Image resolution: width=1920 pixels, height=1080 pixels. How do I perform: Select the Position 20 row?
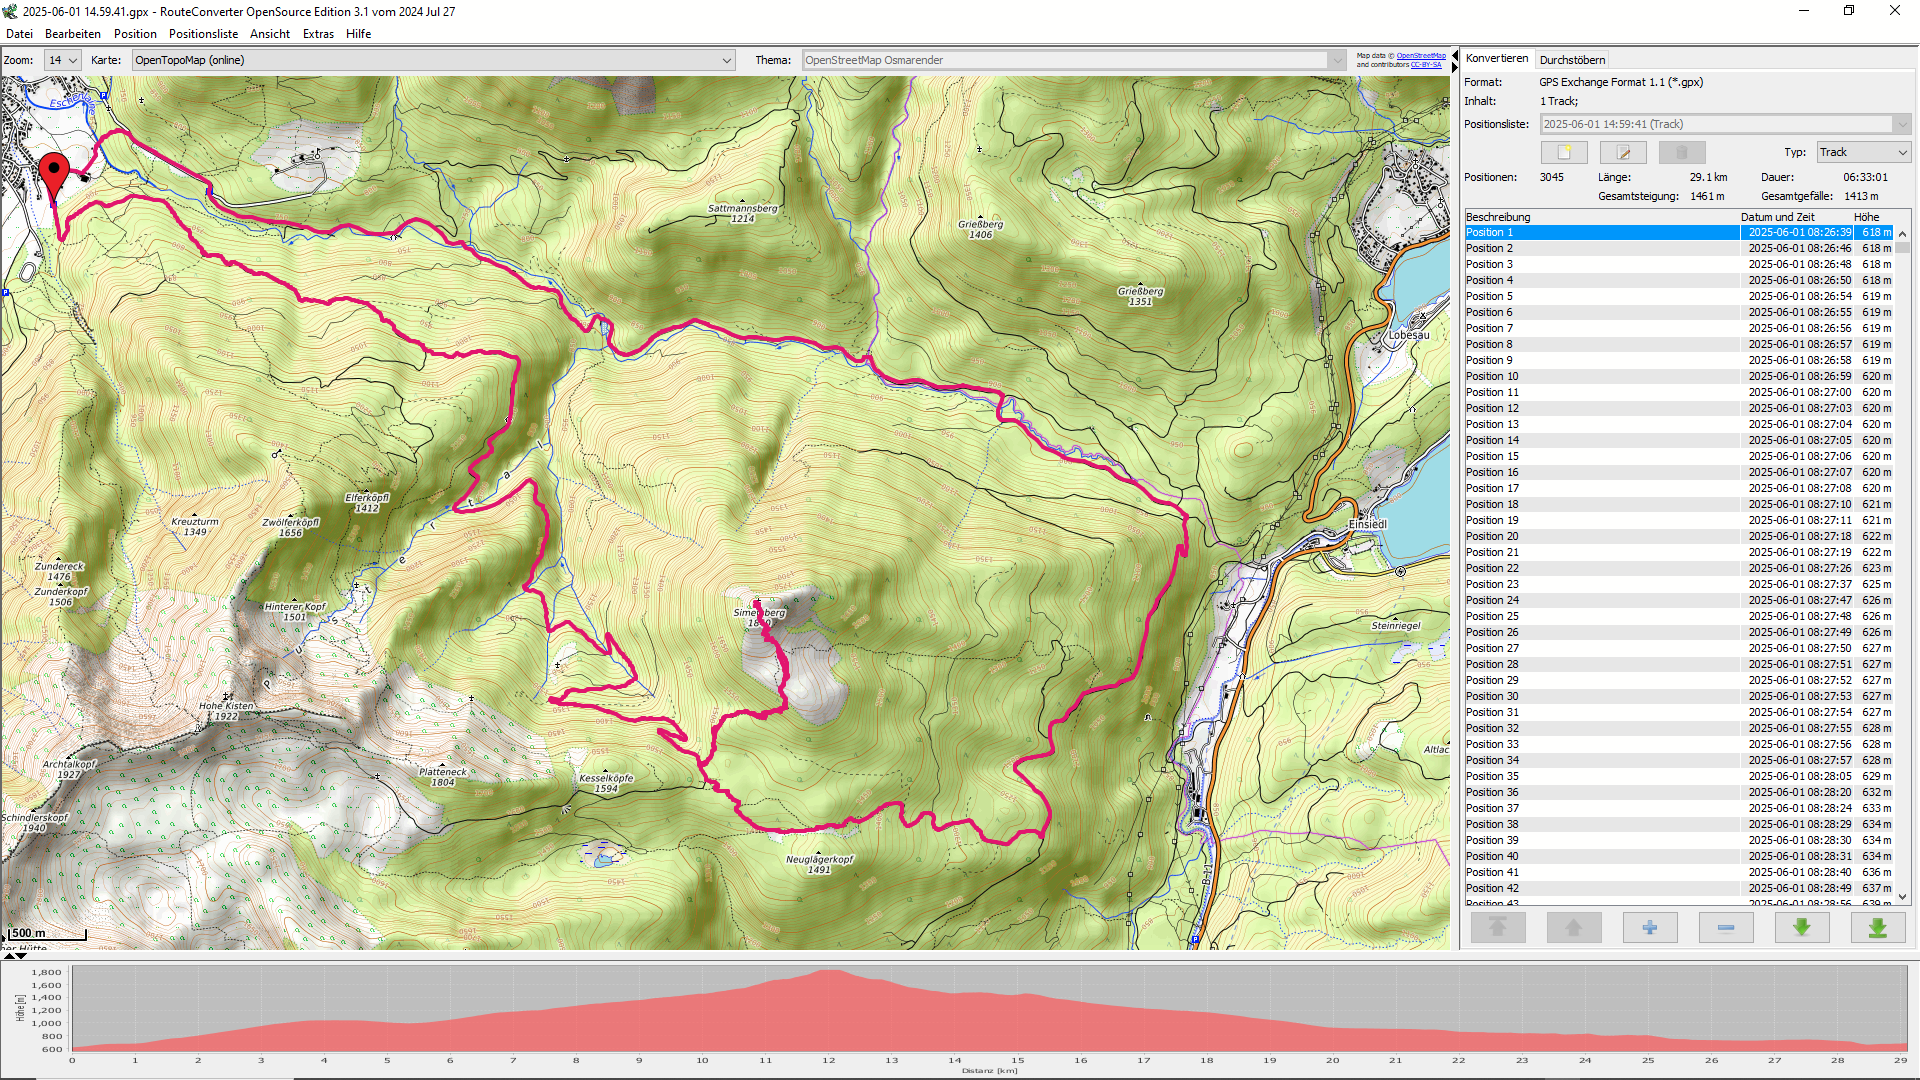[1679, 536]
